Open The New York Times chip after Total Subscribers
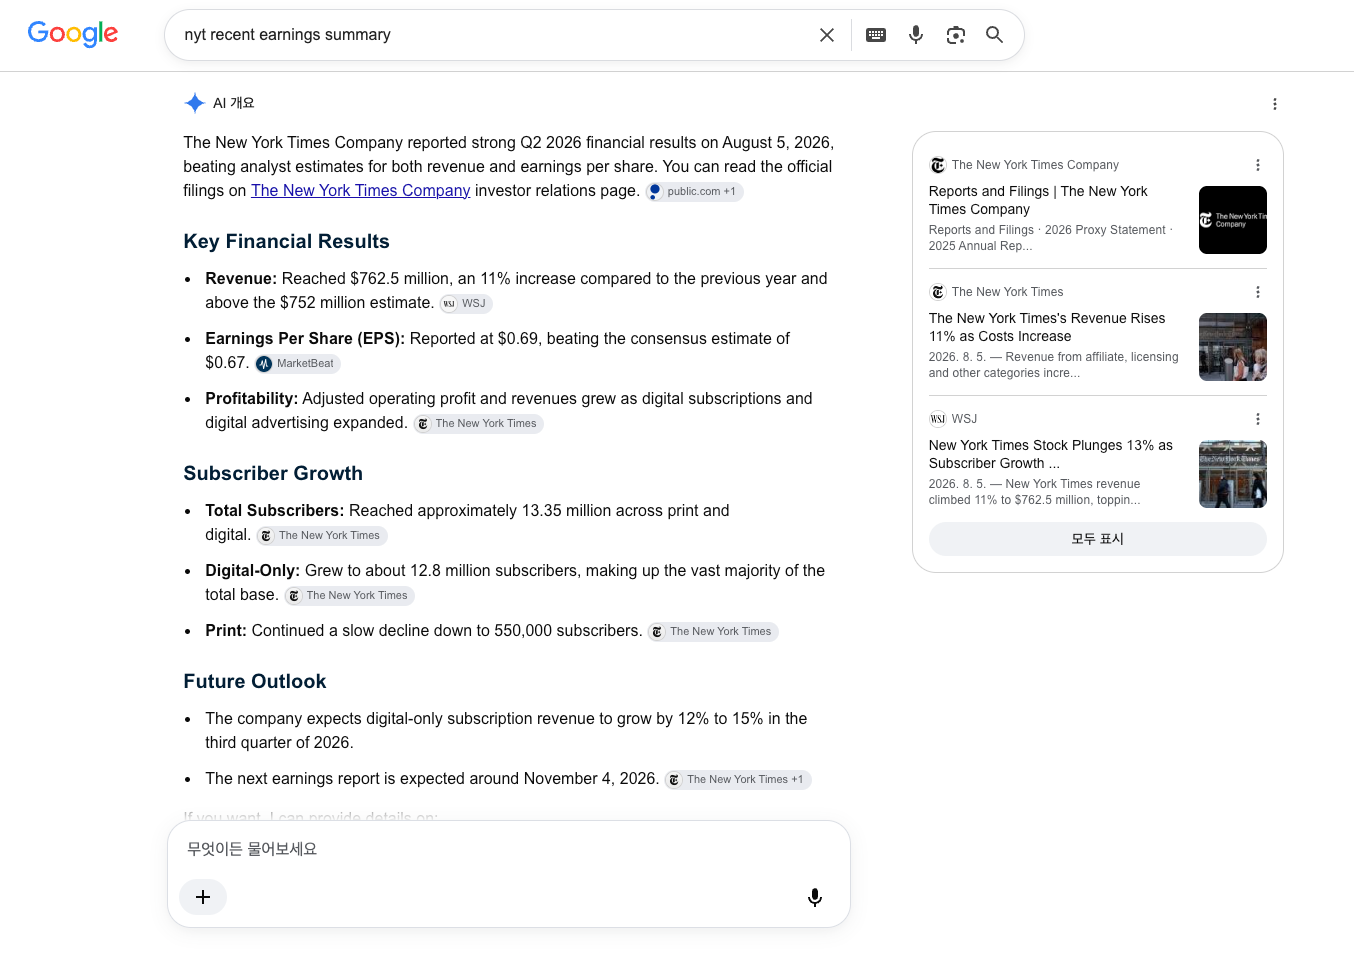The height and width of the screenshot is (960, 1354). [322, 535]
